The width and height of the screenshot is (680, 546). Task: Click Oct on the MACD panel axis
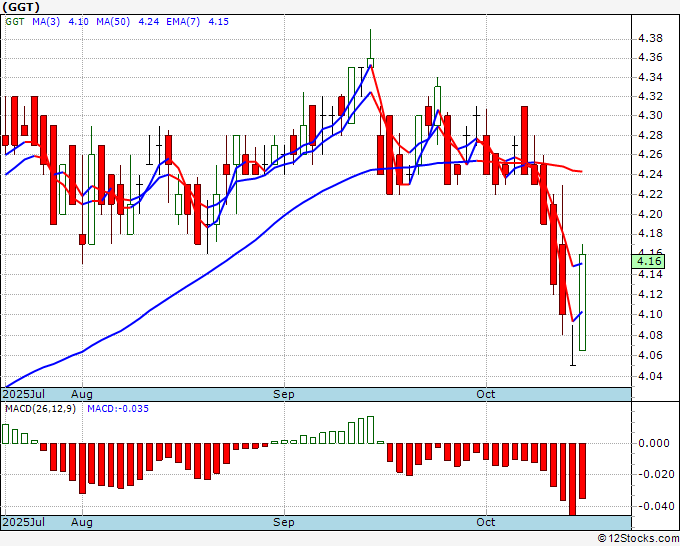pos(486,522)
